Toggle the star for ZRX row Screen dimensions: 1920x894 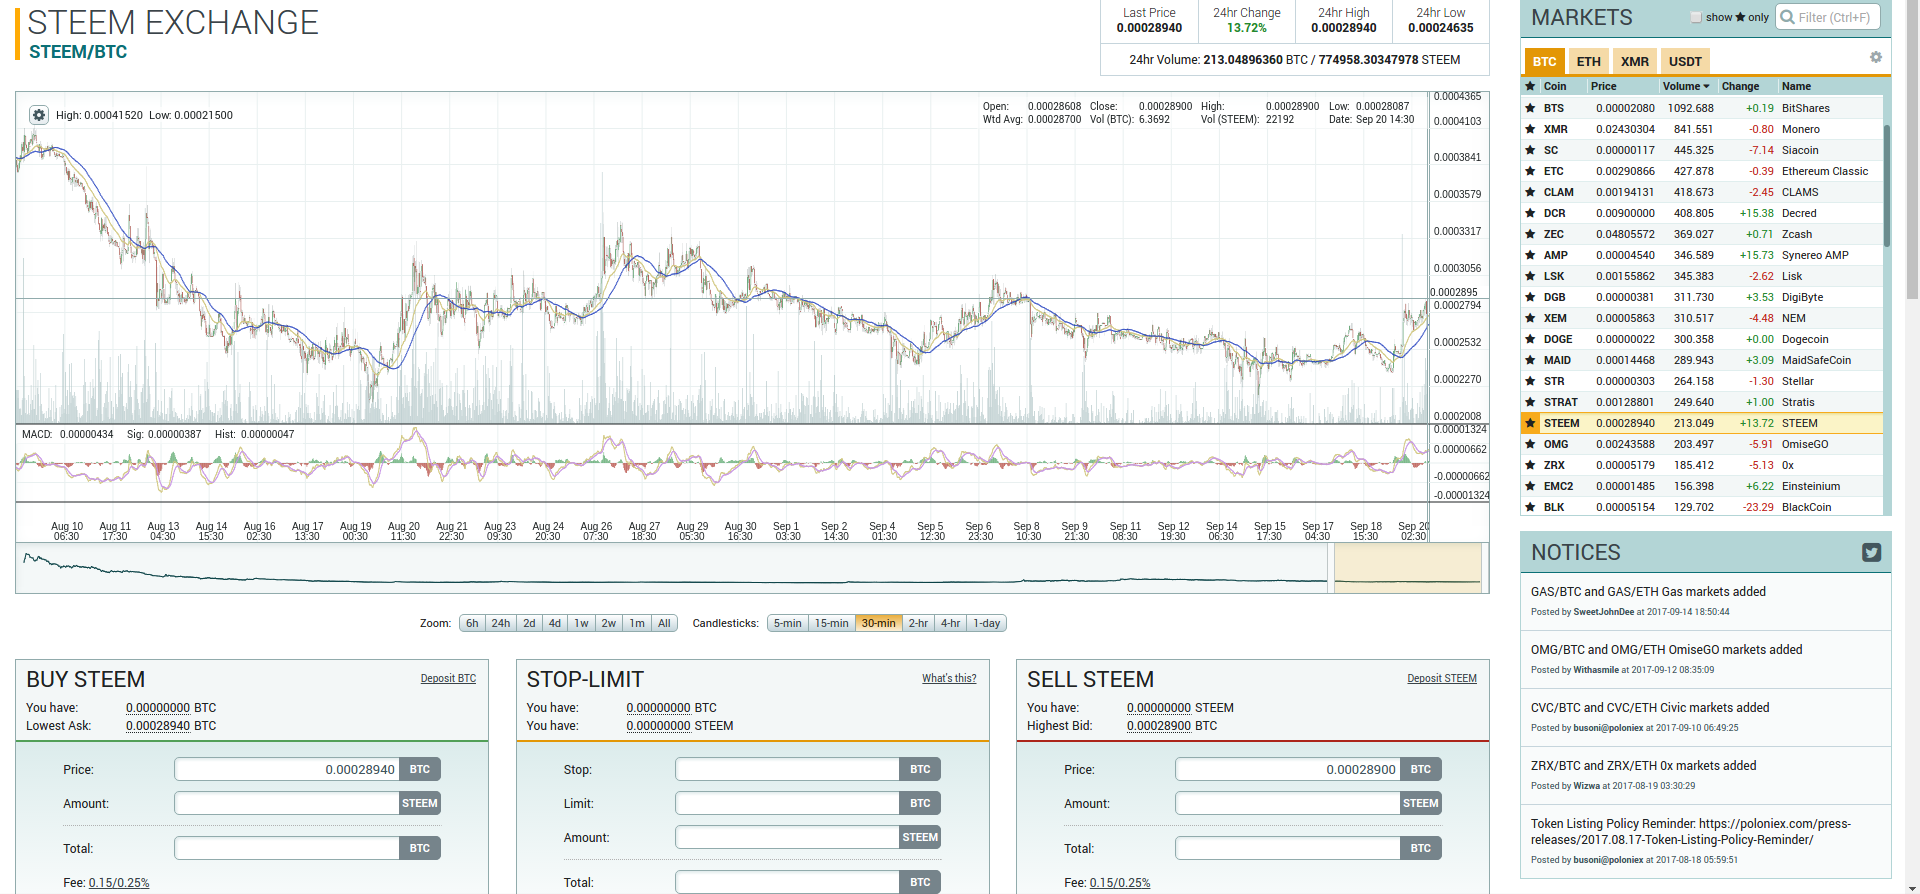point(1530,465)
